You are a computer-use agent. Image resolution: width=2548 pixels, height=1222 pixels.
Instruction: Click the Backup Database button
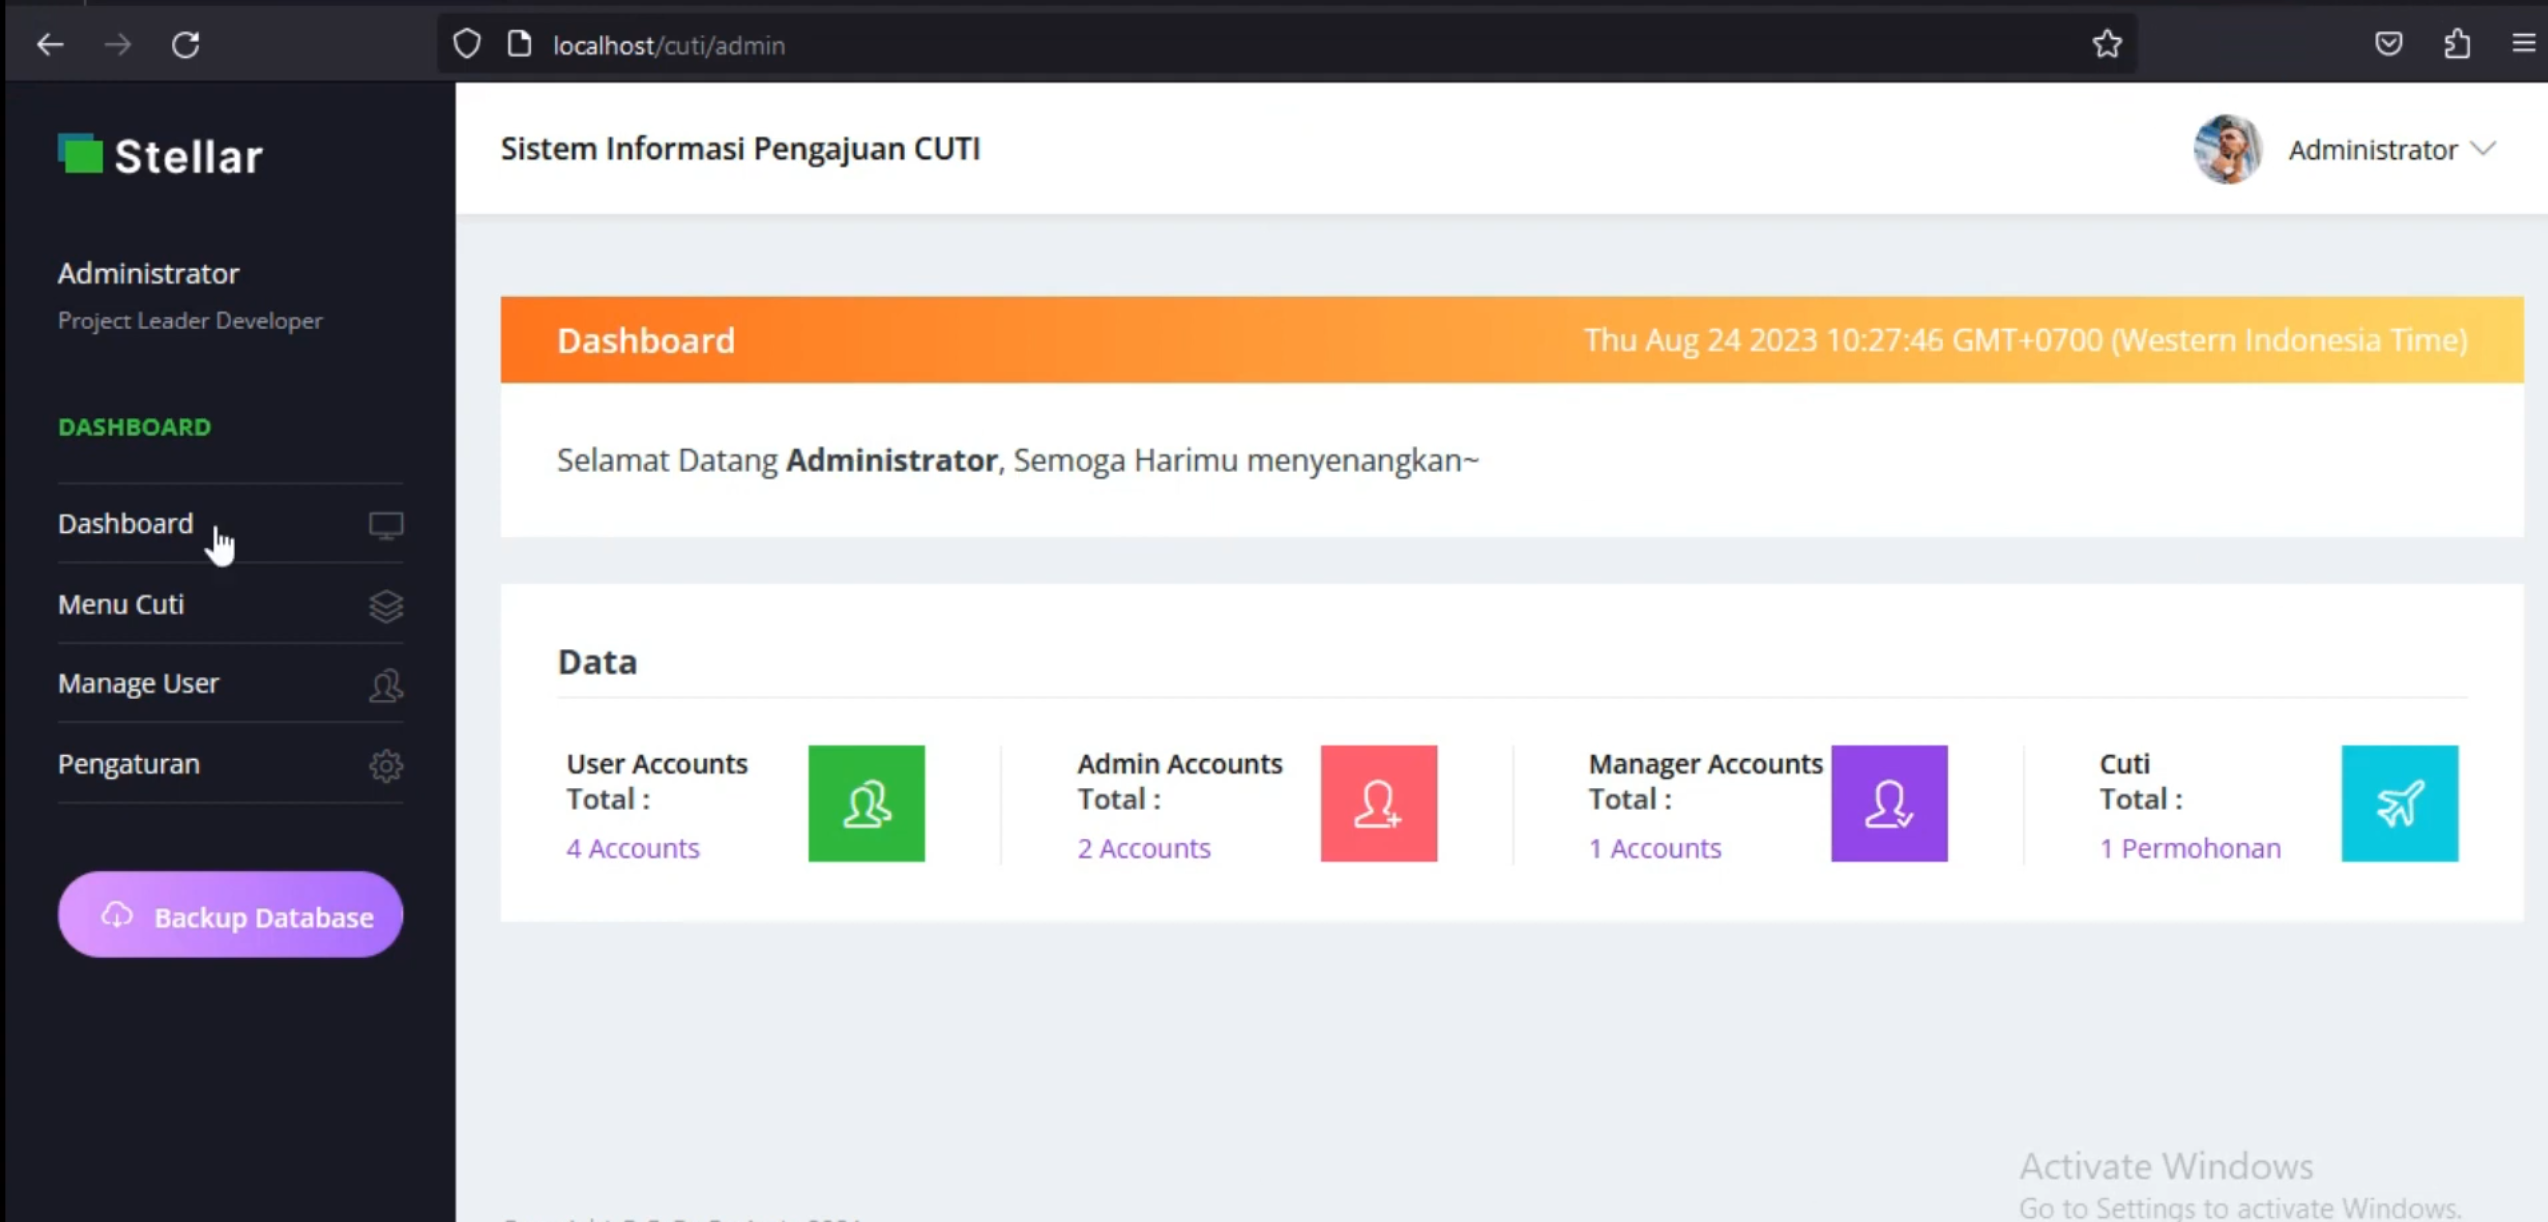(230, 914)
